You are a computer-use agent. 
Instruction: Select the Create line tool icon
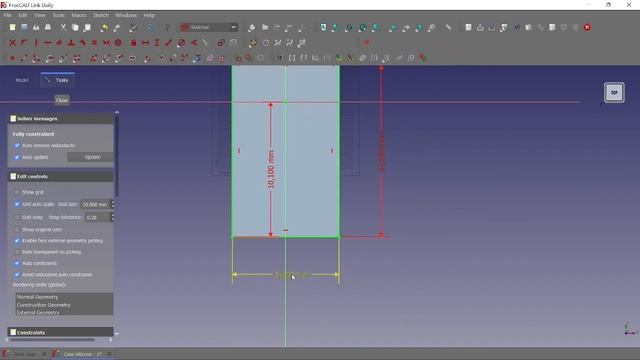tap(24, 58)
